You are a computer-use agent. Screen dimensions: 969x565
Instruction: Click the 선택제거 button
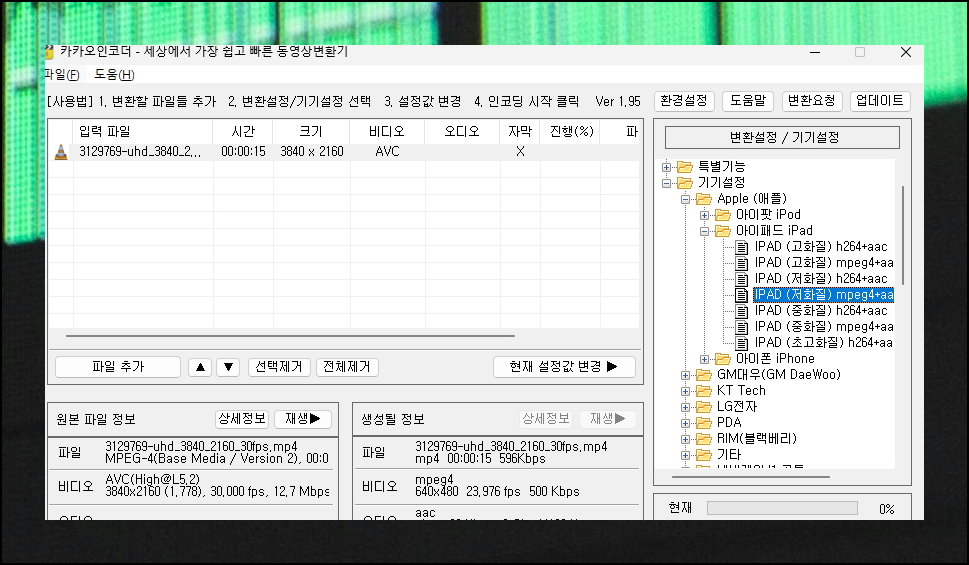279,367
